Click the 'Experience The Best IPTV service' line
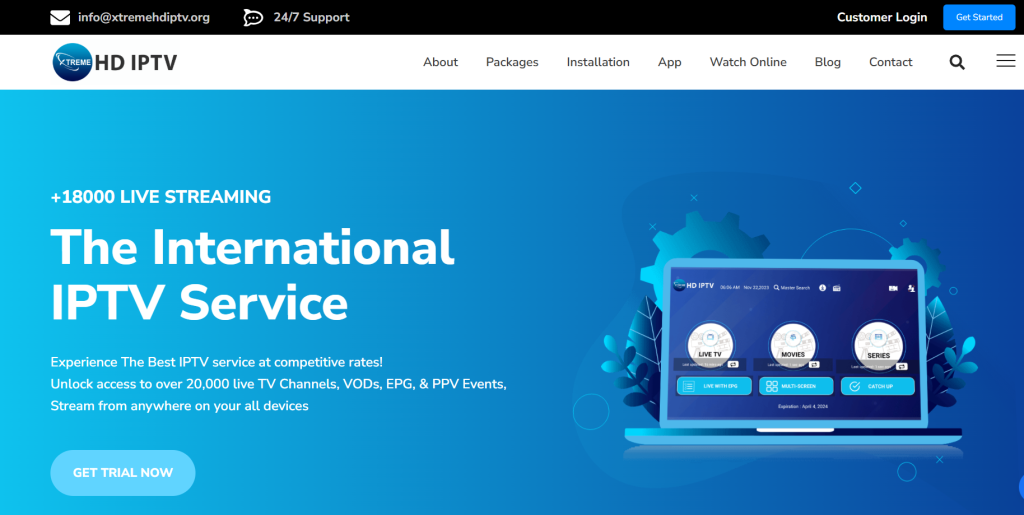The width and height of the screenshot is (1024, 515). point(217,362)
